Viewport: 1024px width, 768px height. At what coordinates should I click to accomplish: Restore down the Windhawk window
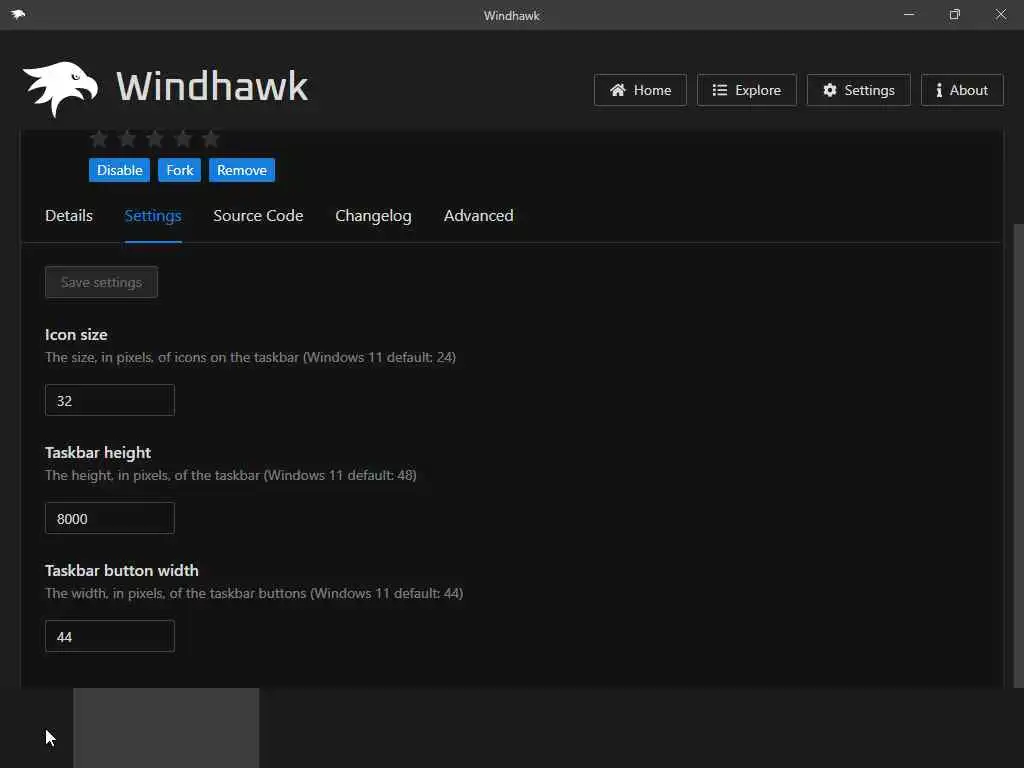[x=955, y=14]
